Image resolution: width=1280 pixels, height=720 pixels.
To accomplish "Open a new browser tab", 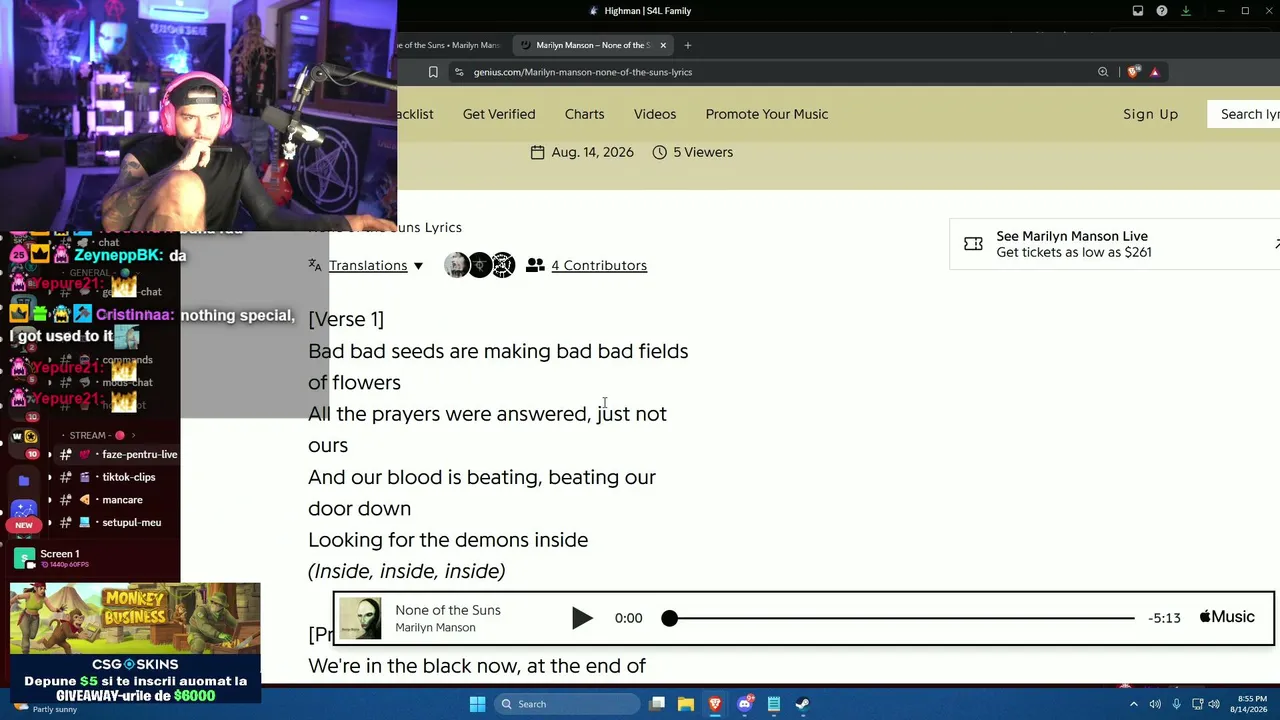I will coord(687,45).
